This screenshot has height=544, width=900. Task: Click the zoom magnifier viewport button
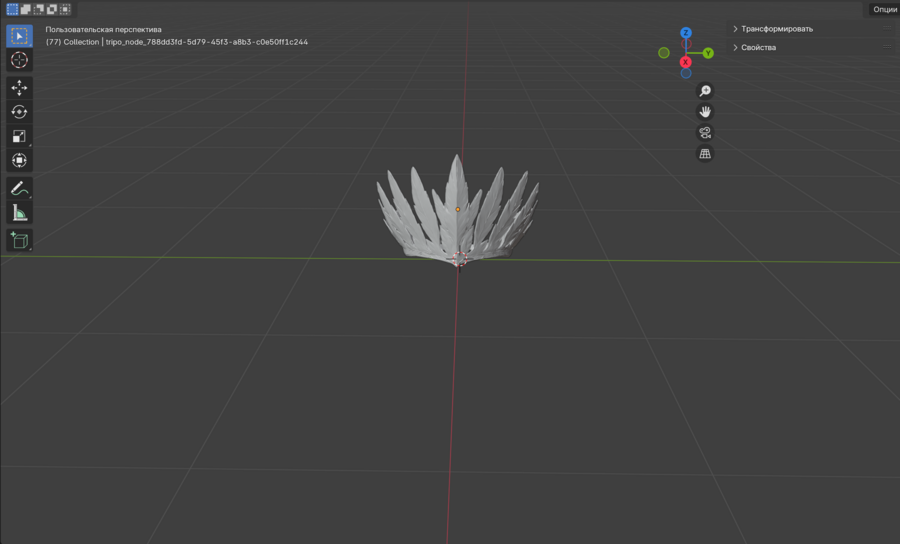coord(705,91)
